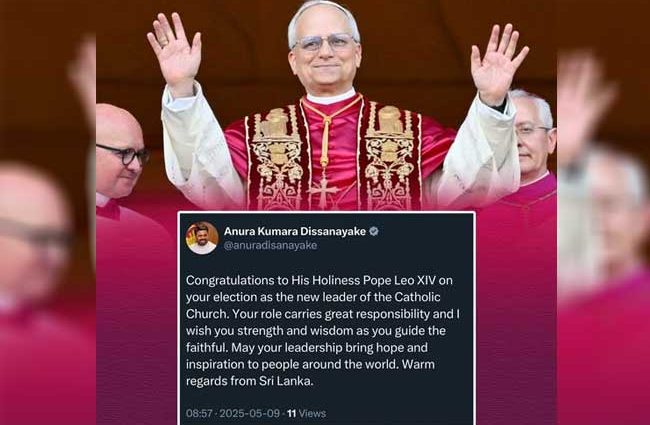The image size is (650, 425).
Task: Click the blue verified badge beside the name
Action: (x=374, y=231)
